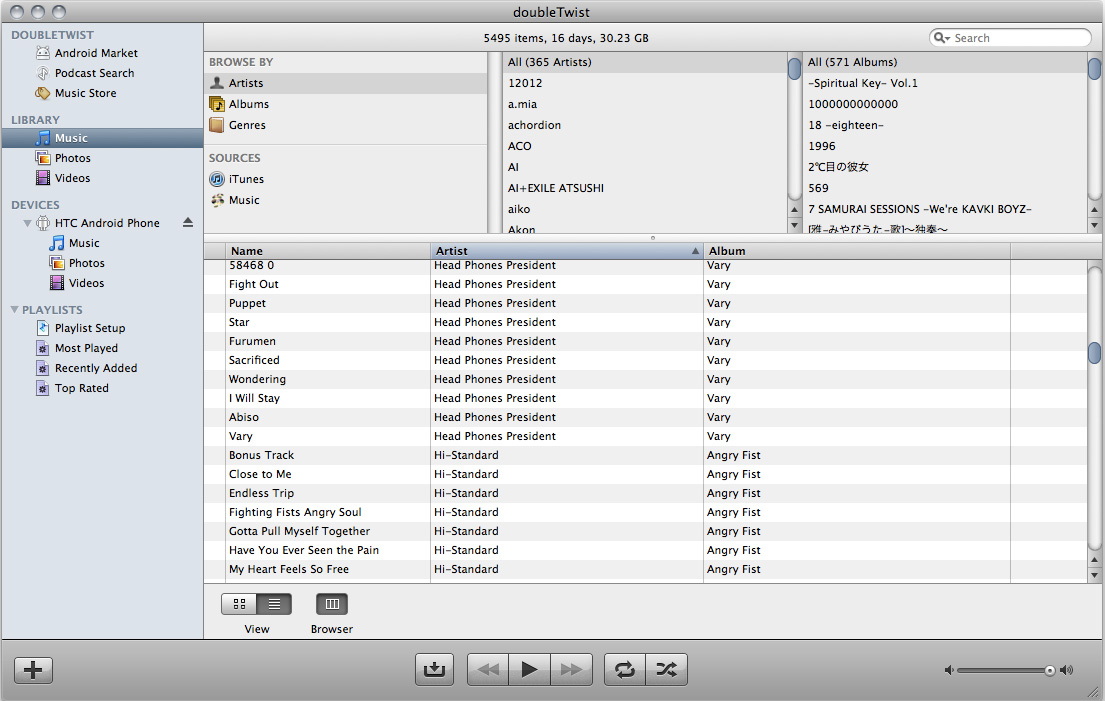The width and height of the screenshot is (1105, 701).
Task: Click the song list scroll-down arrow
Action: click(x=1094, y=576)
